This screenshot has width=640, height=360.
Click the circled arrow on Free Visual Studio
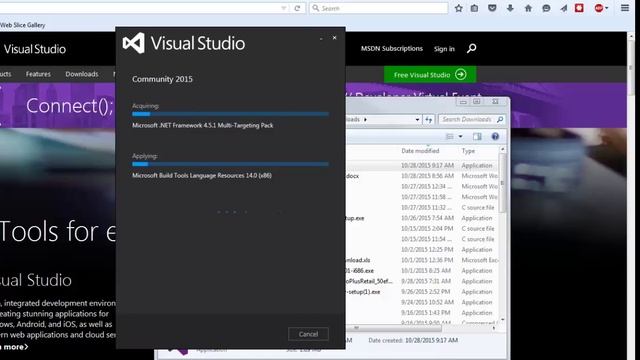coord(460,75)
